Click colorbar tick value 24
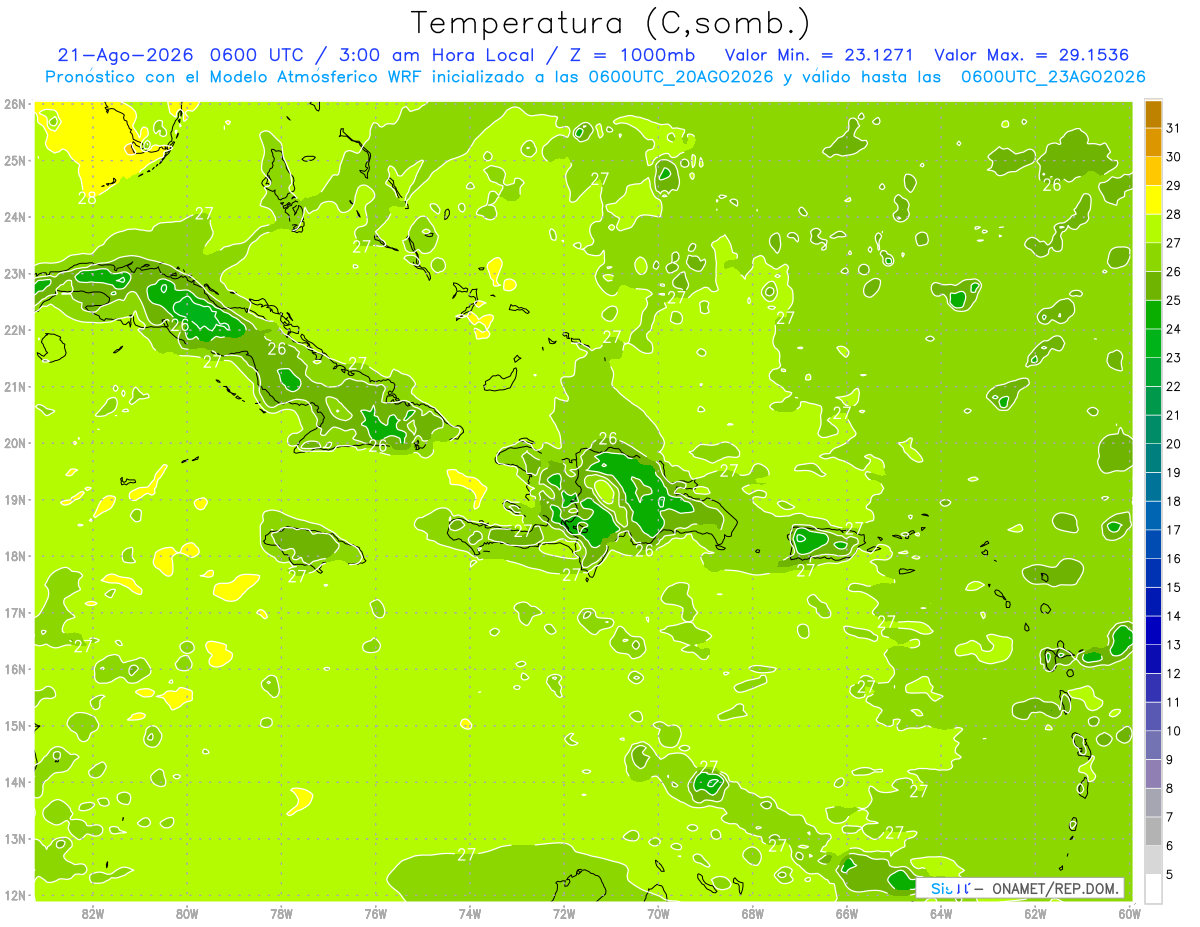Image resolution: width=1200 pixels, height=927 pixels. pos(1174,329)
